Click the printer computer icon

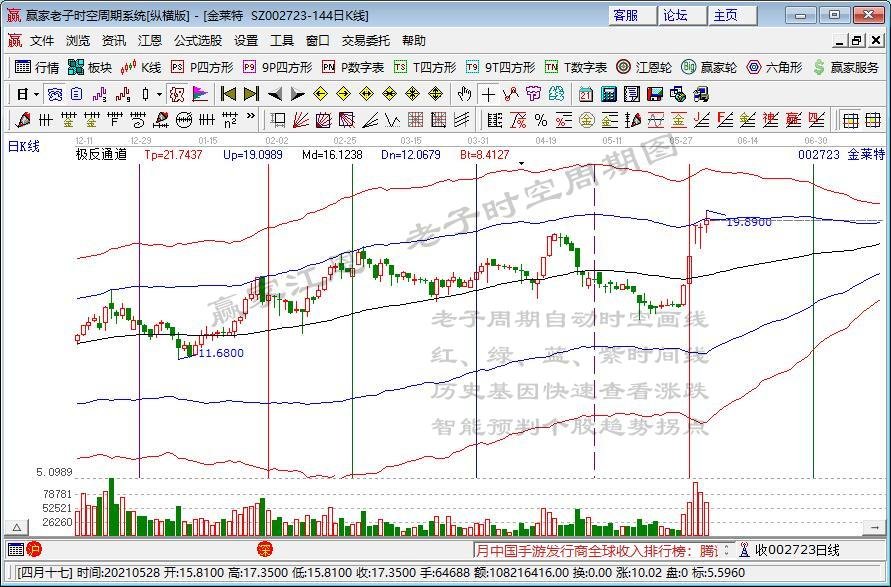(x=701, y=94)
